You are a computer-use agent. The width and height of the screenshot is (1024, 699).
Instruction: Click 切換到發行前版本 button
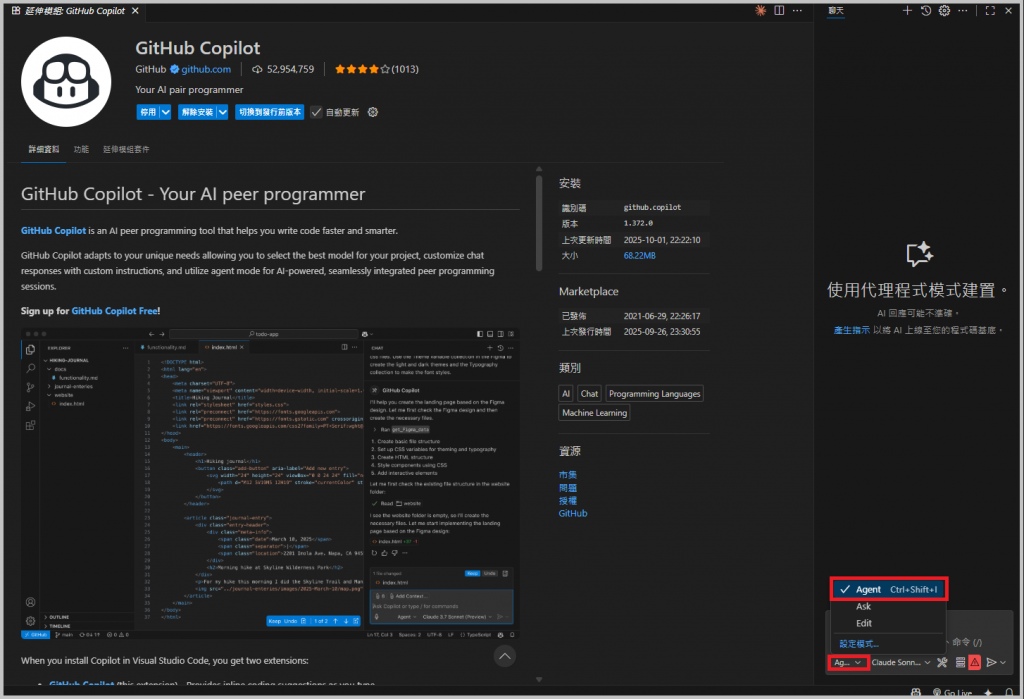[x=270, y=112]
